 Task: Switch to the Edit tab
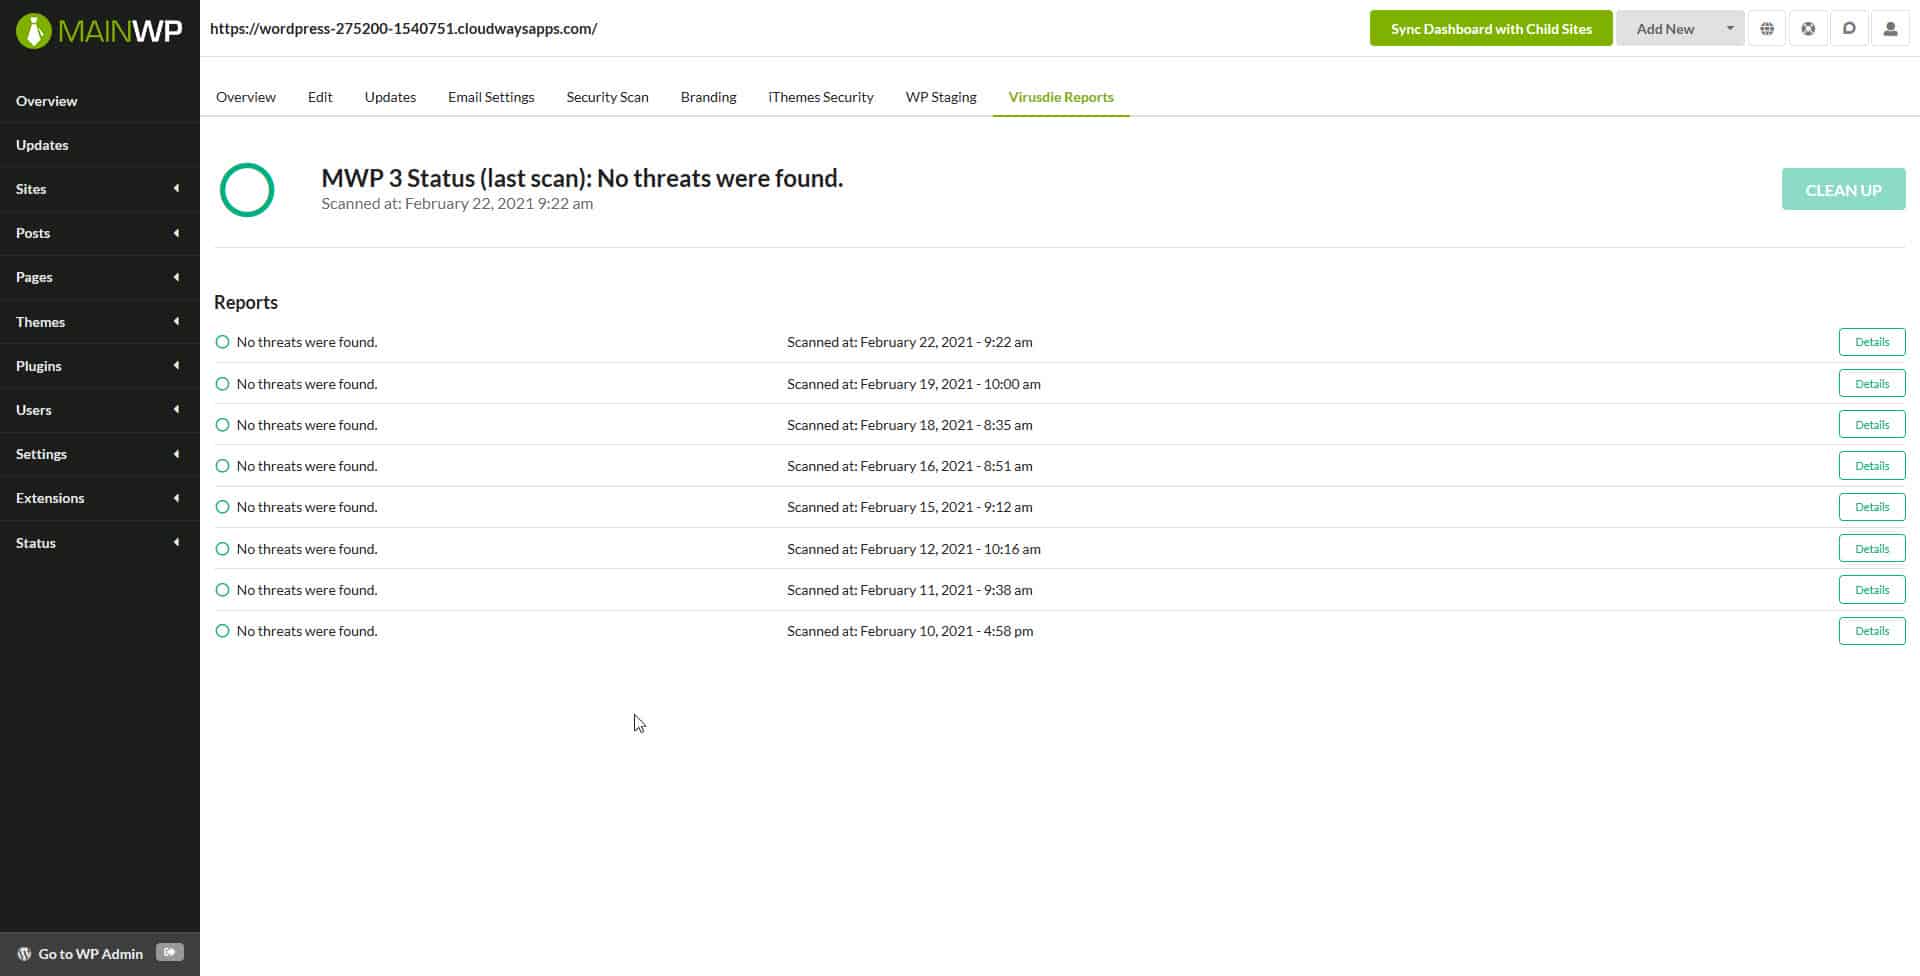click(x=320, y=97)
